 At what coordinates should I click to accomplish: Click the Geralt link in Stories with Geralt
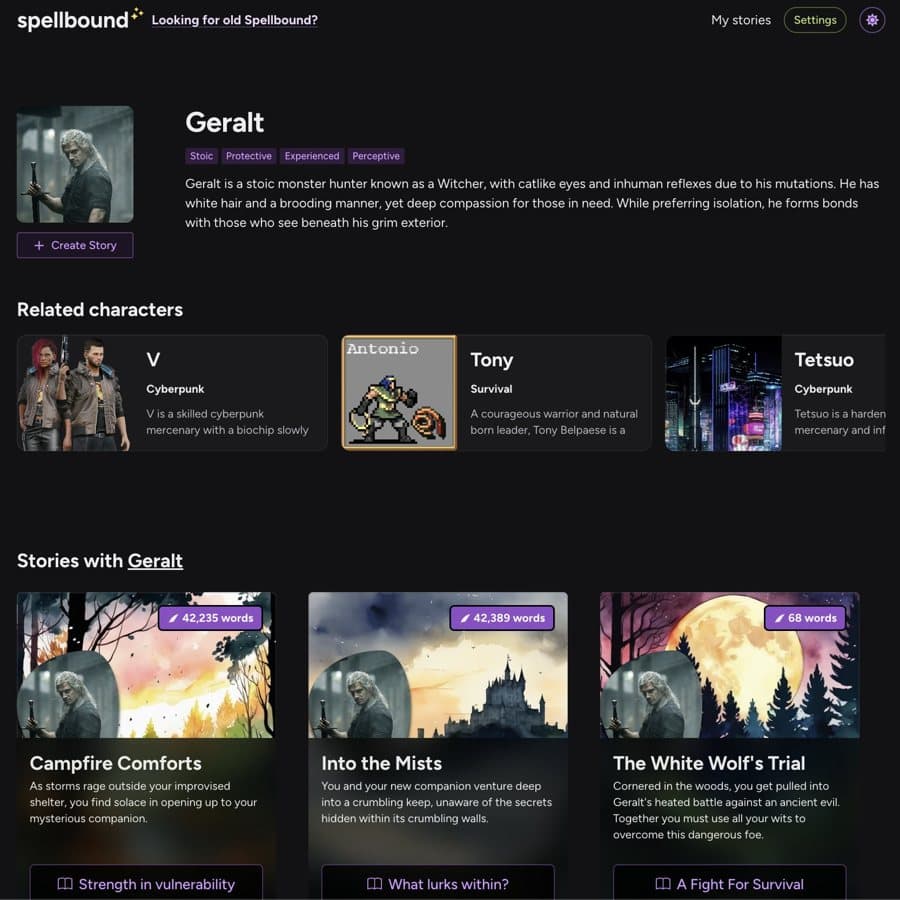(155, 560)
